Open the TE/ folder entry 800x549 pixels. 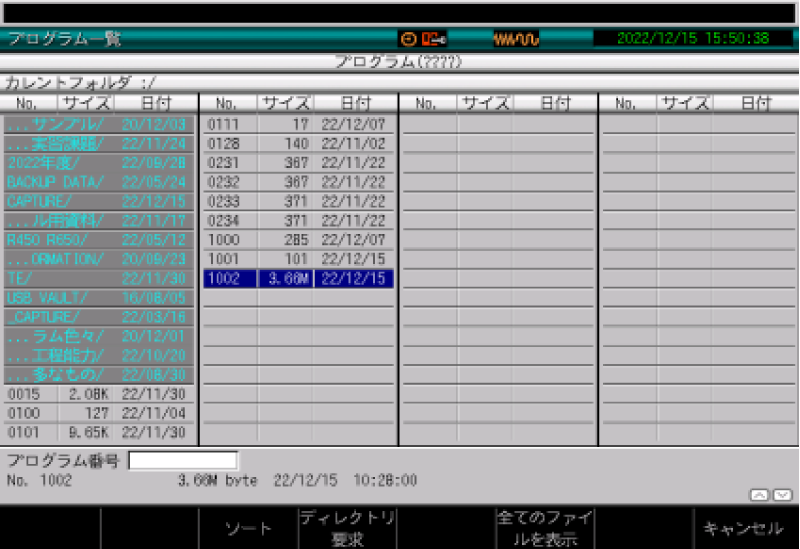(x=98, y=278)
